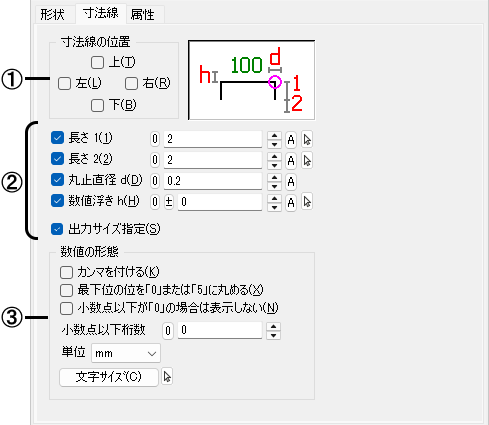This screenshot has width=489, height=425.
Task: Increase 長さ 2 value with up spinner
Action: [x=274, y=156]
